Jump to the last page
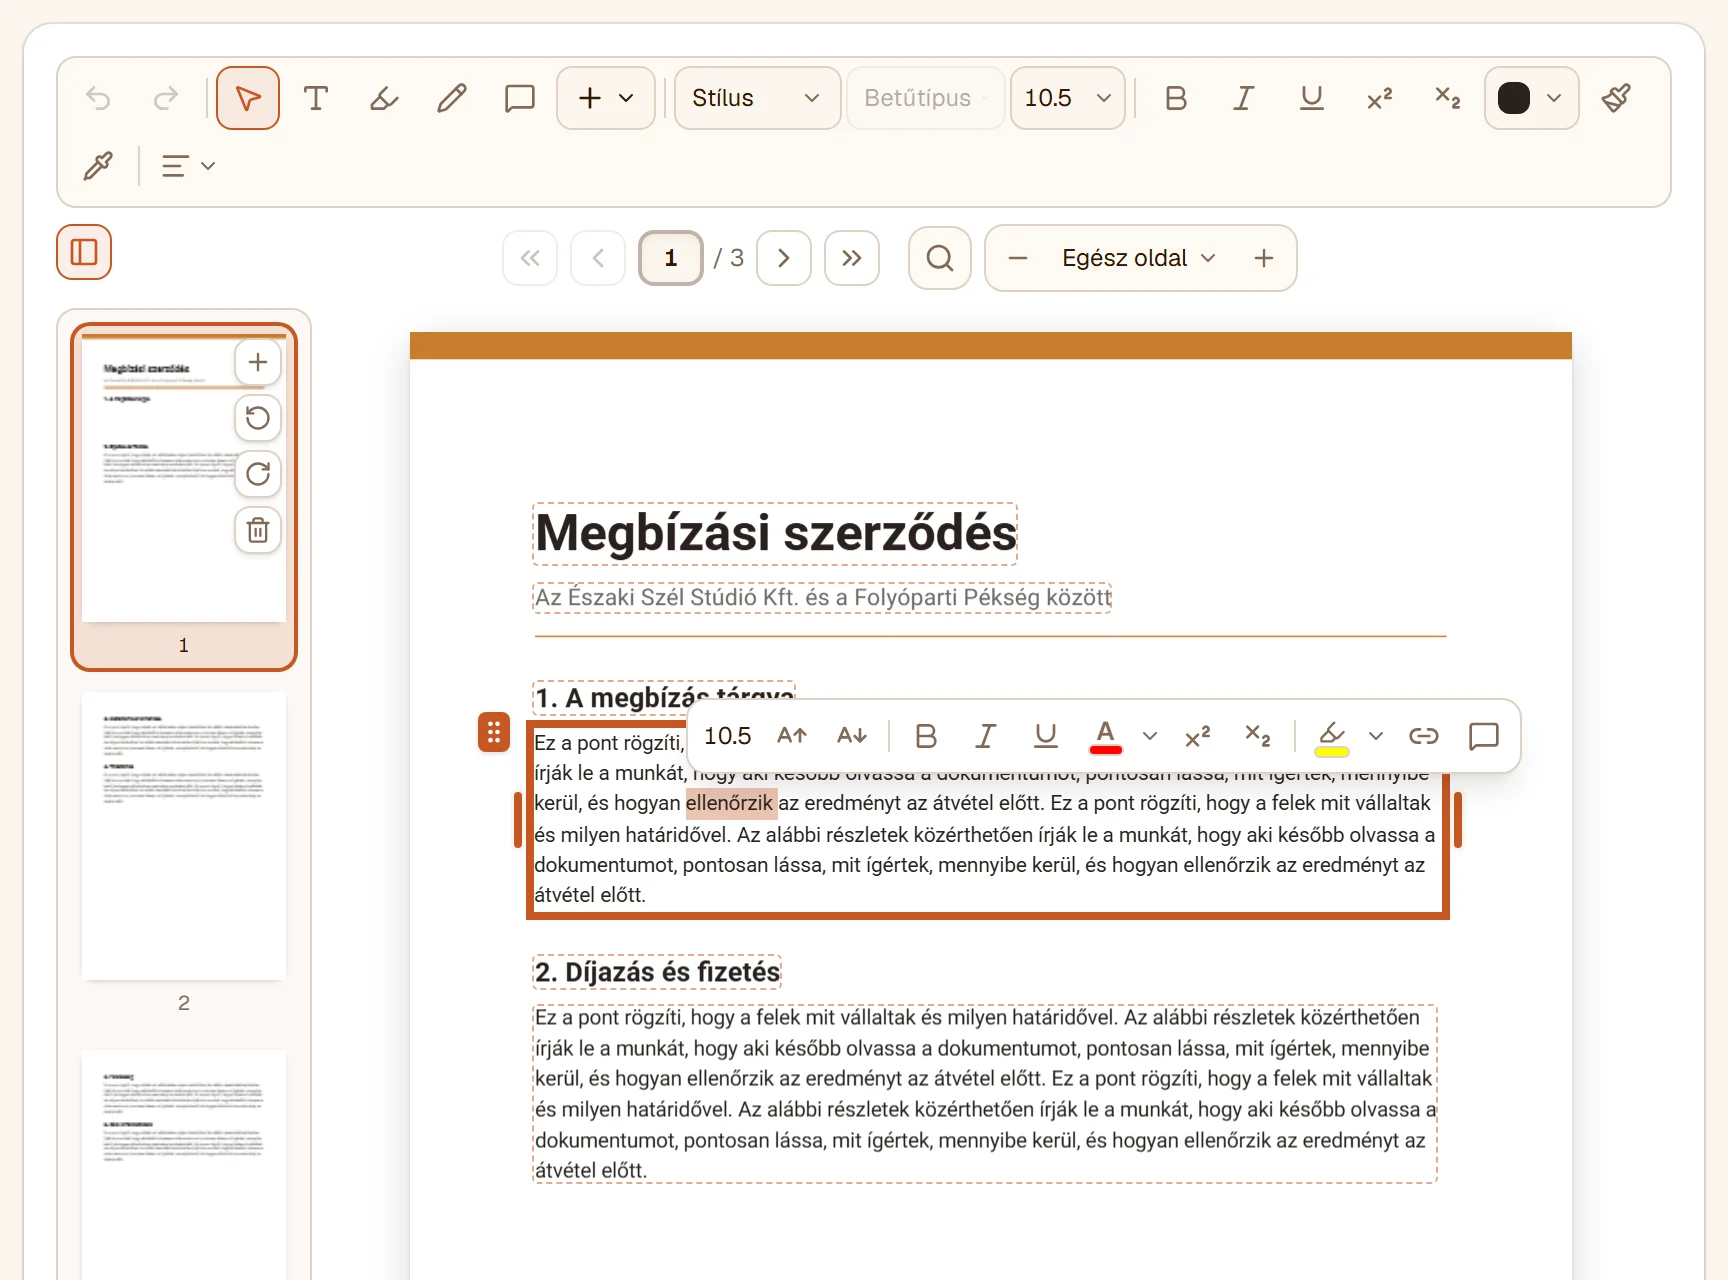Image resolution: width=1728 pixels, height=1280 pixels. (852, 258)
